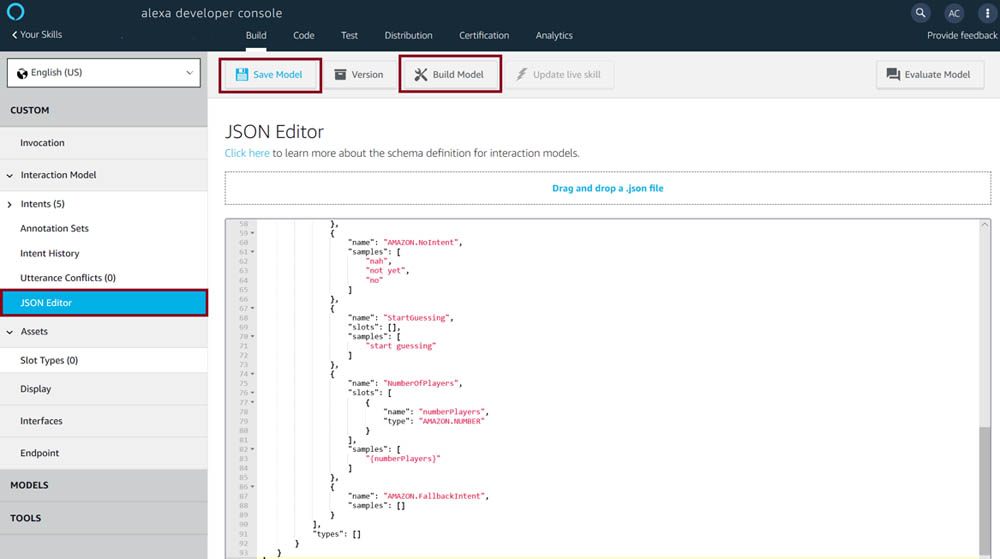Viewport: 1000px width, 559px height.
Task: Open the Distribution tab
Action: 408,36
